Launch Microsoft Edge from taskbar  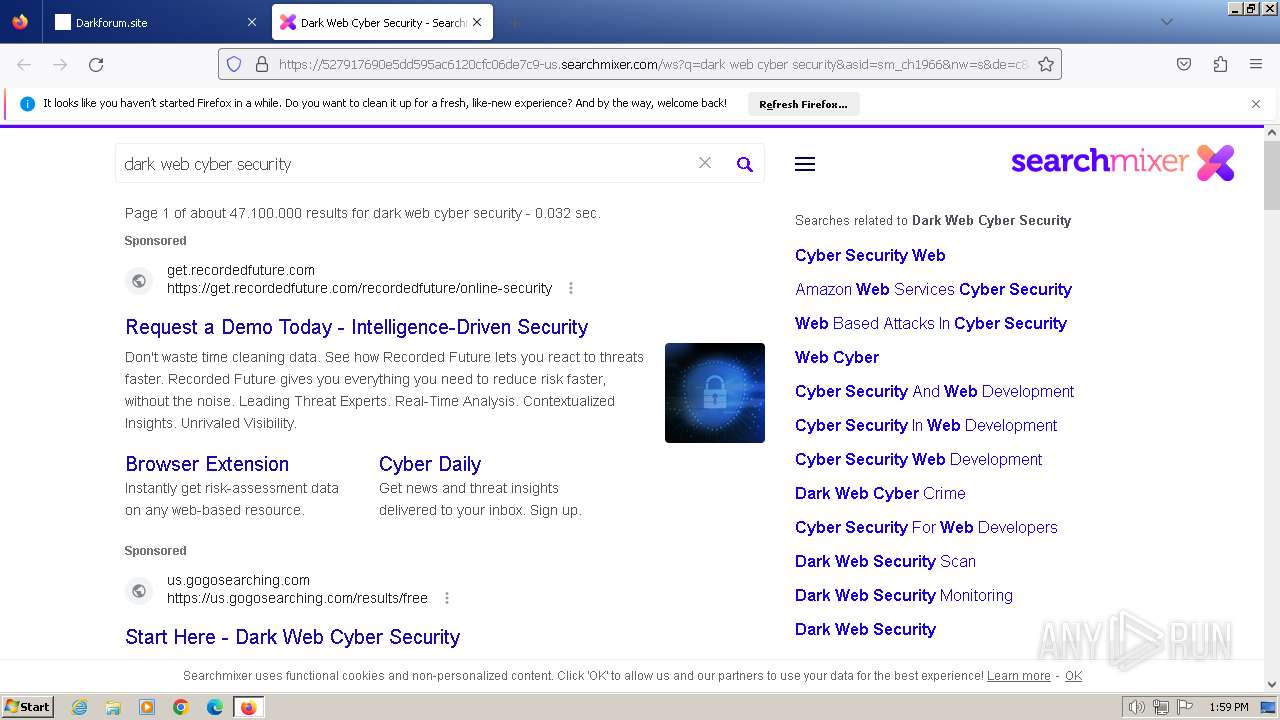click(215, 707)
